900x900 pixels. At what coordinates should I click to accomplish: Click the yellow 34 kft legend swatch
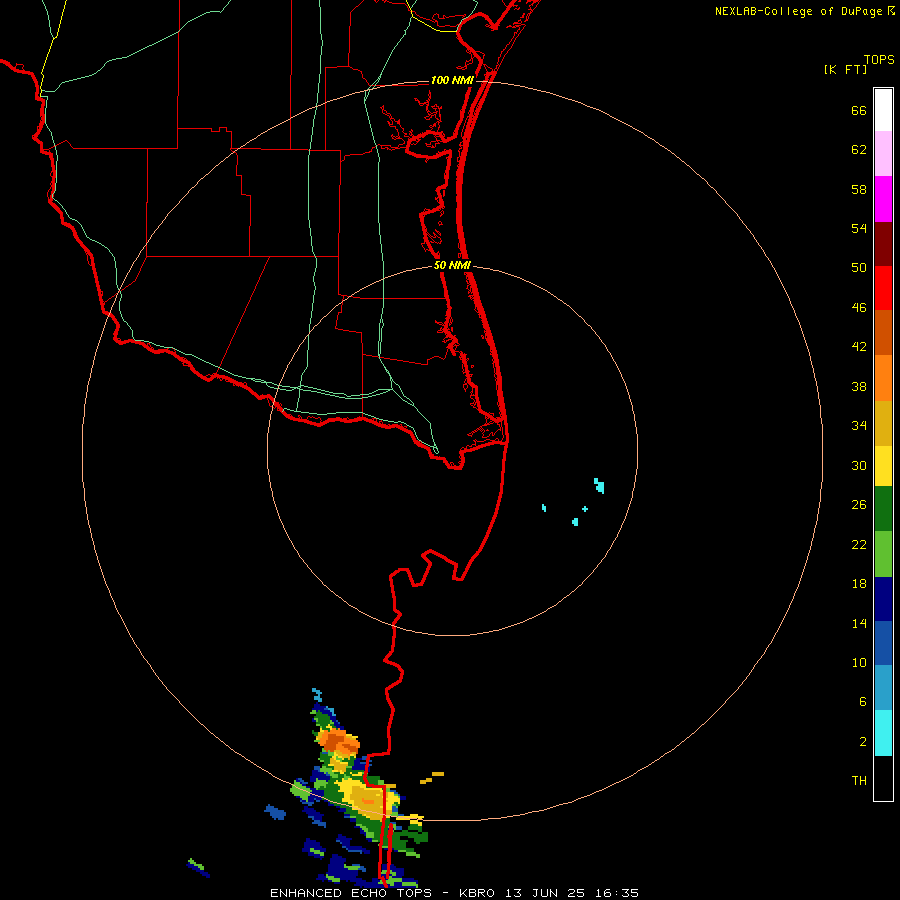883,466
